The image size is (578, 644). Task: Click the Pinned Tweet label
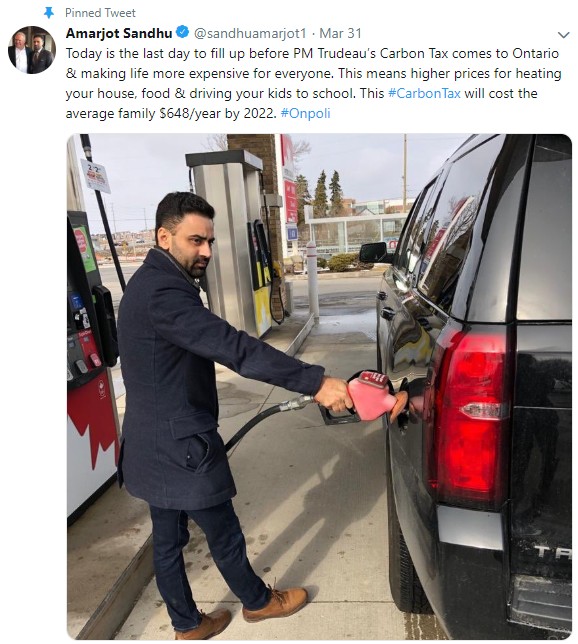tap(100, 13)
